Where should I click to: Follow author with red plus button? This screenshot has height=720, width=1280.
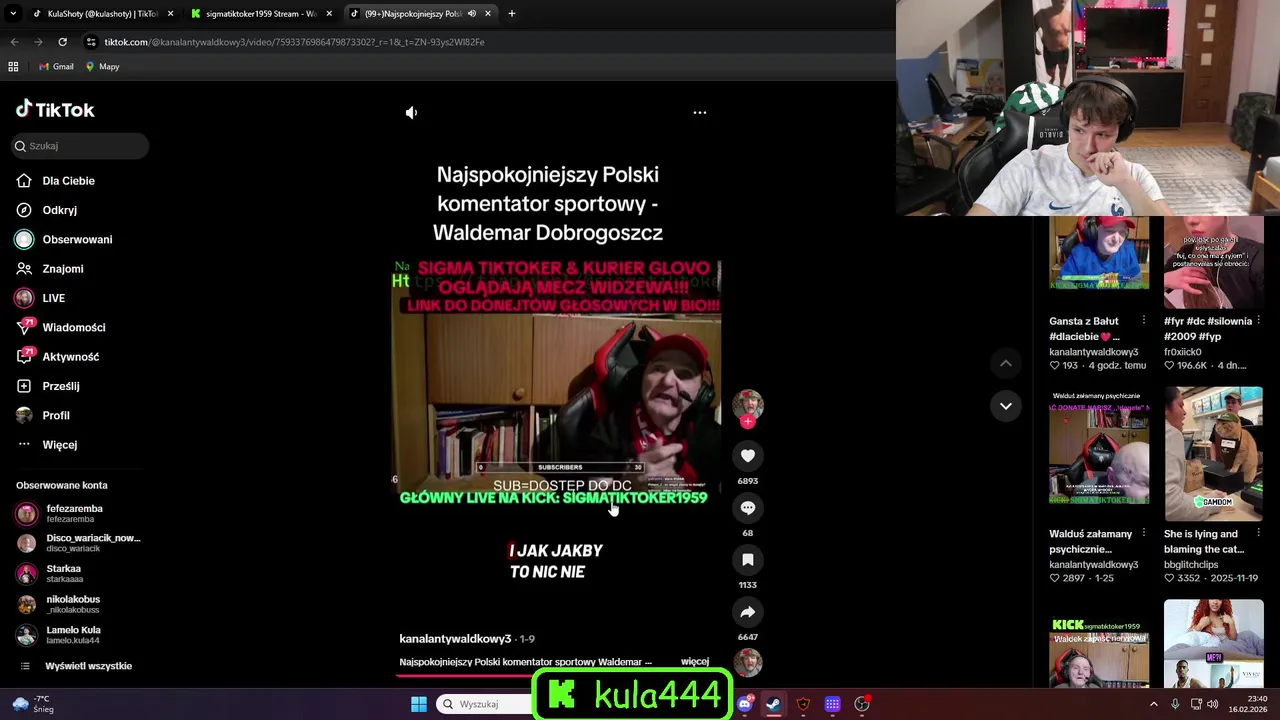click(x=748, y=422)
